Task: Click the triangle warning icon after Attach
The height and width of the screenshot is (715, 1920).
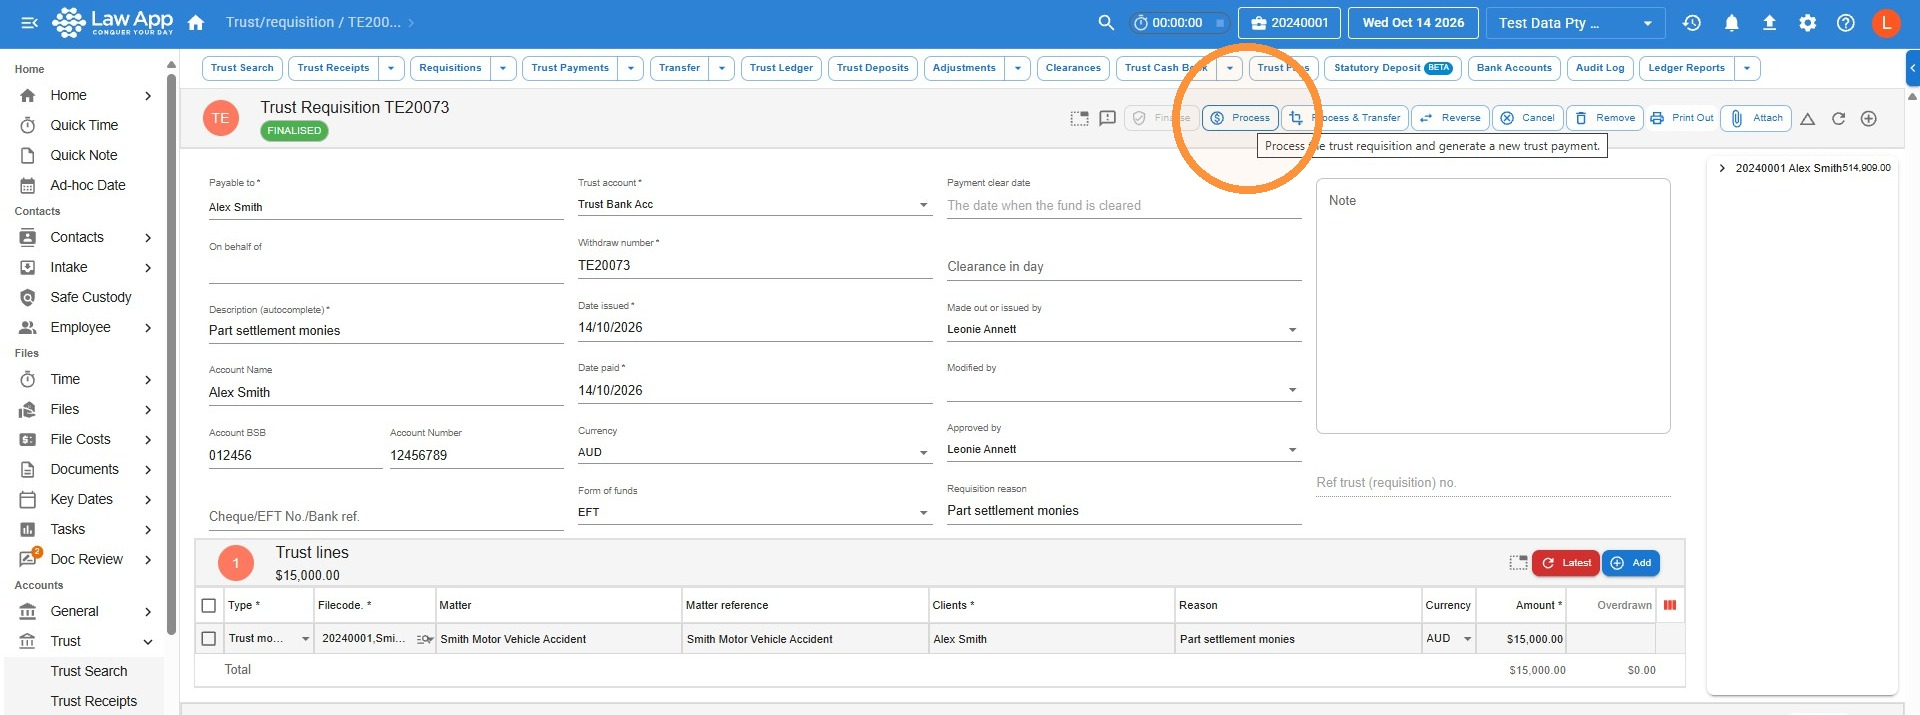Action: 1808,119
